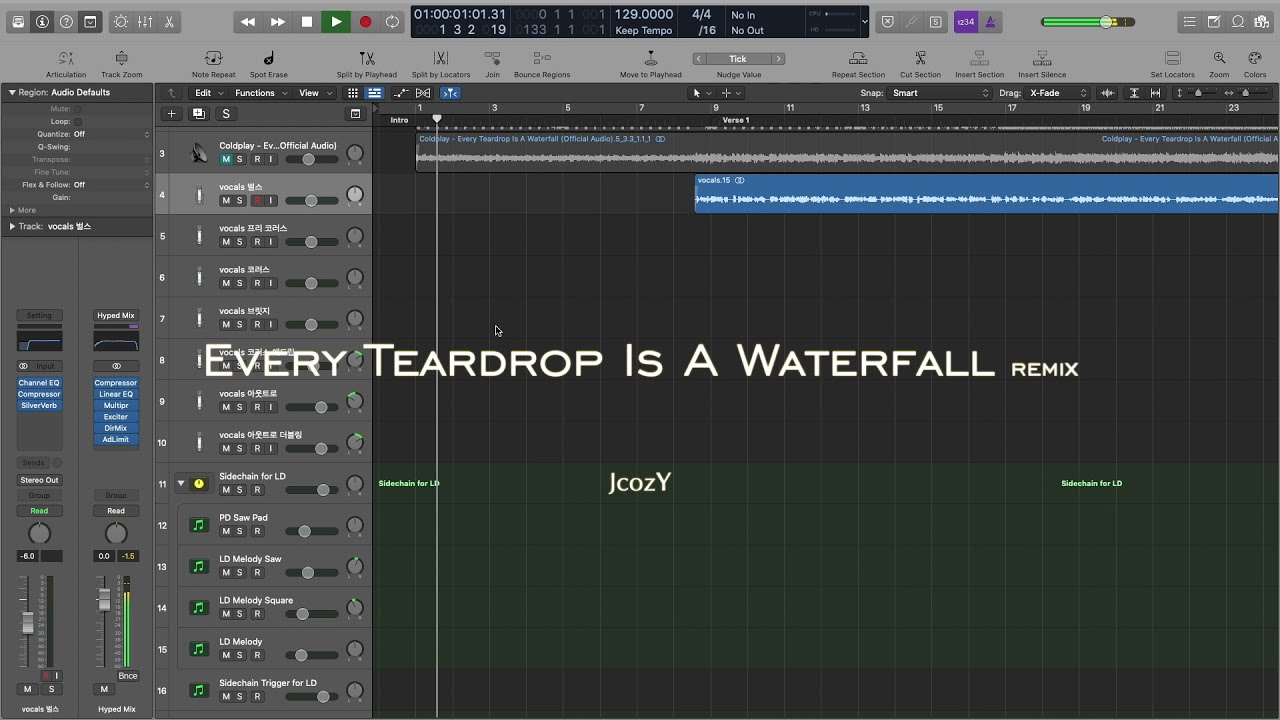Click the add new track plus button
This screenshot has width=1280, height=720.
click(x=171, y=114)
